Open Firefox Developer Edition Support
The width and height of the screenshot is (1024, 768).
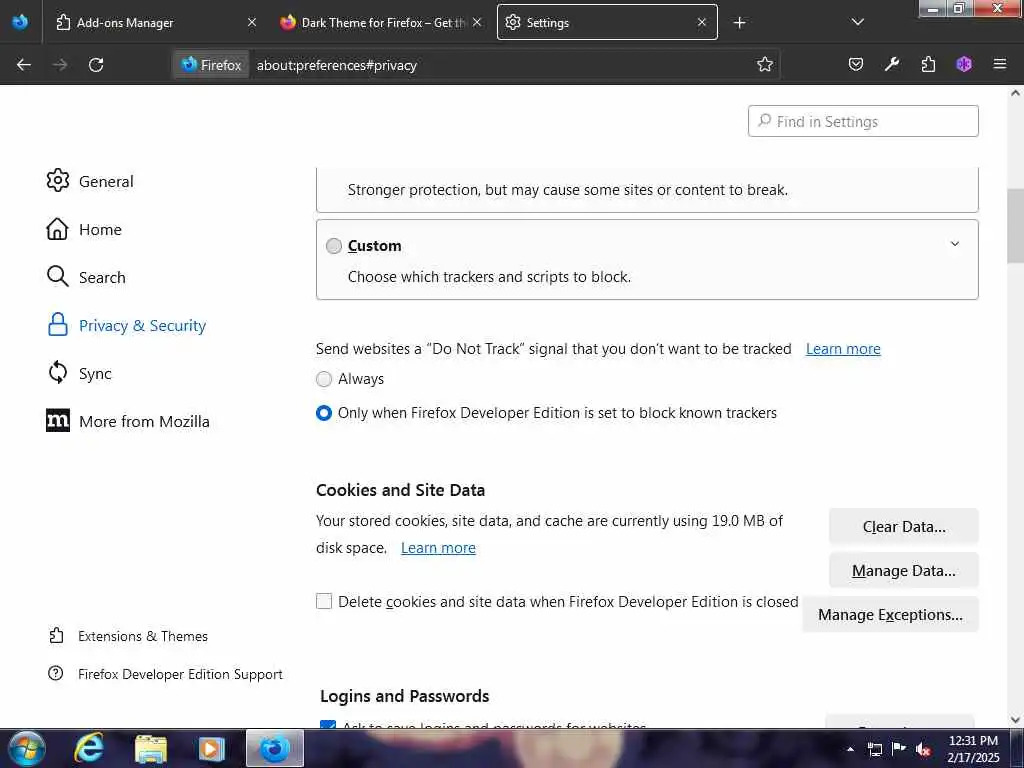[165, 674]
